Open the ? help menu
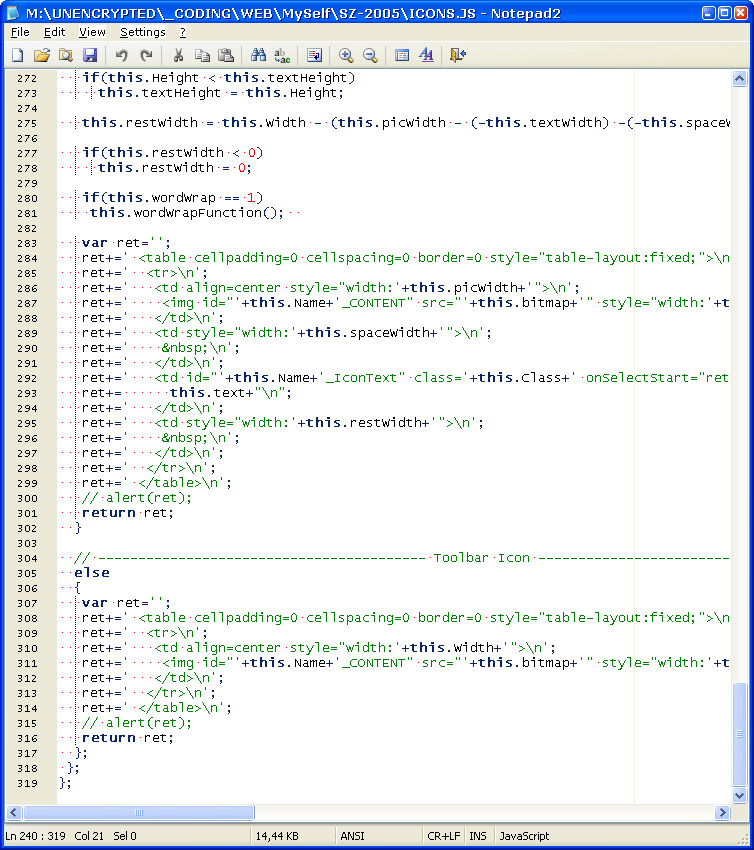Image resolution: width=754 pixels, height=850 pixels. click(183, 32)
